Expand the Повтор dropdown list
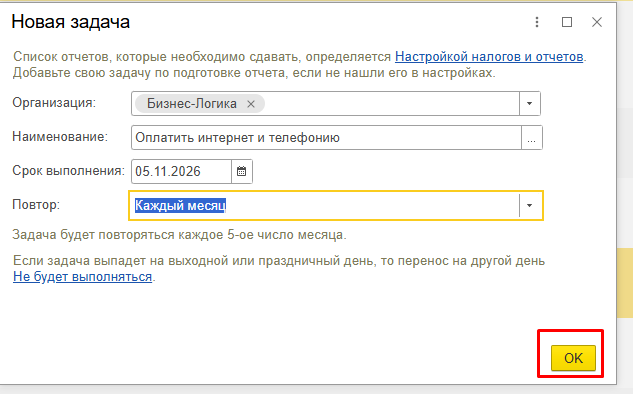Viewport: 633px width, 394px height. coord(529,205)
